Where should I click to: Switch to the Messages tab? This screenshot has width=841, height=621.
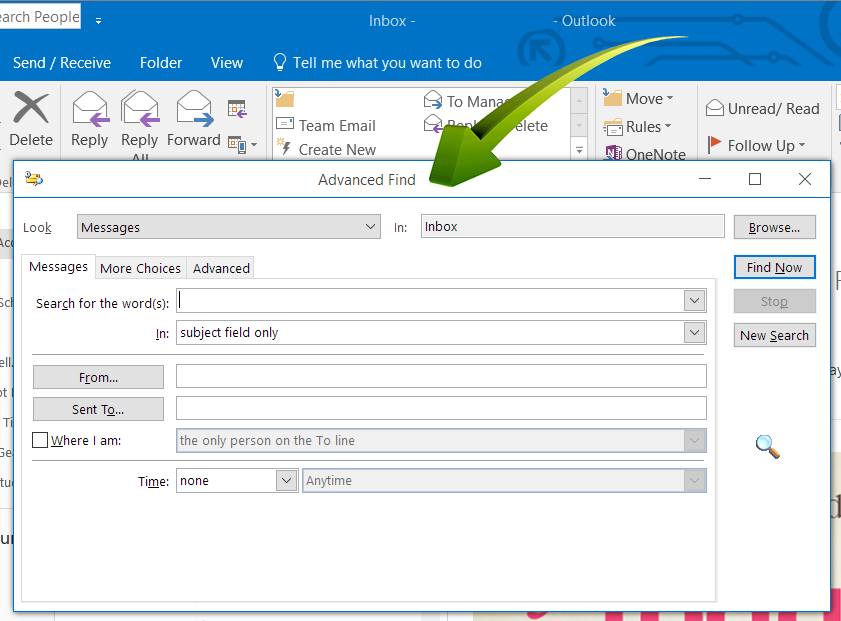point(58,267)
